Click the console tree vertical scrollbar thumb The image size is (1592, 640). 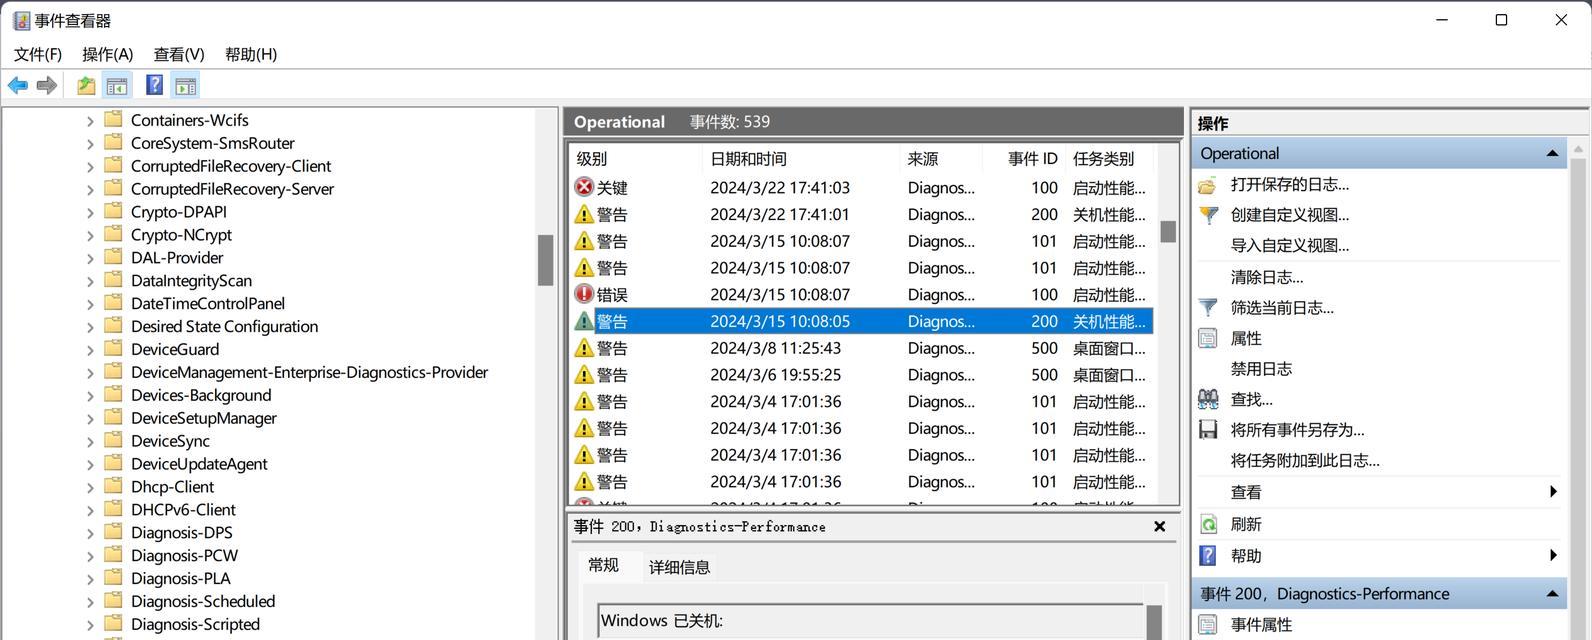[x=545, y=260]
